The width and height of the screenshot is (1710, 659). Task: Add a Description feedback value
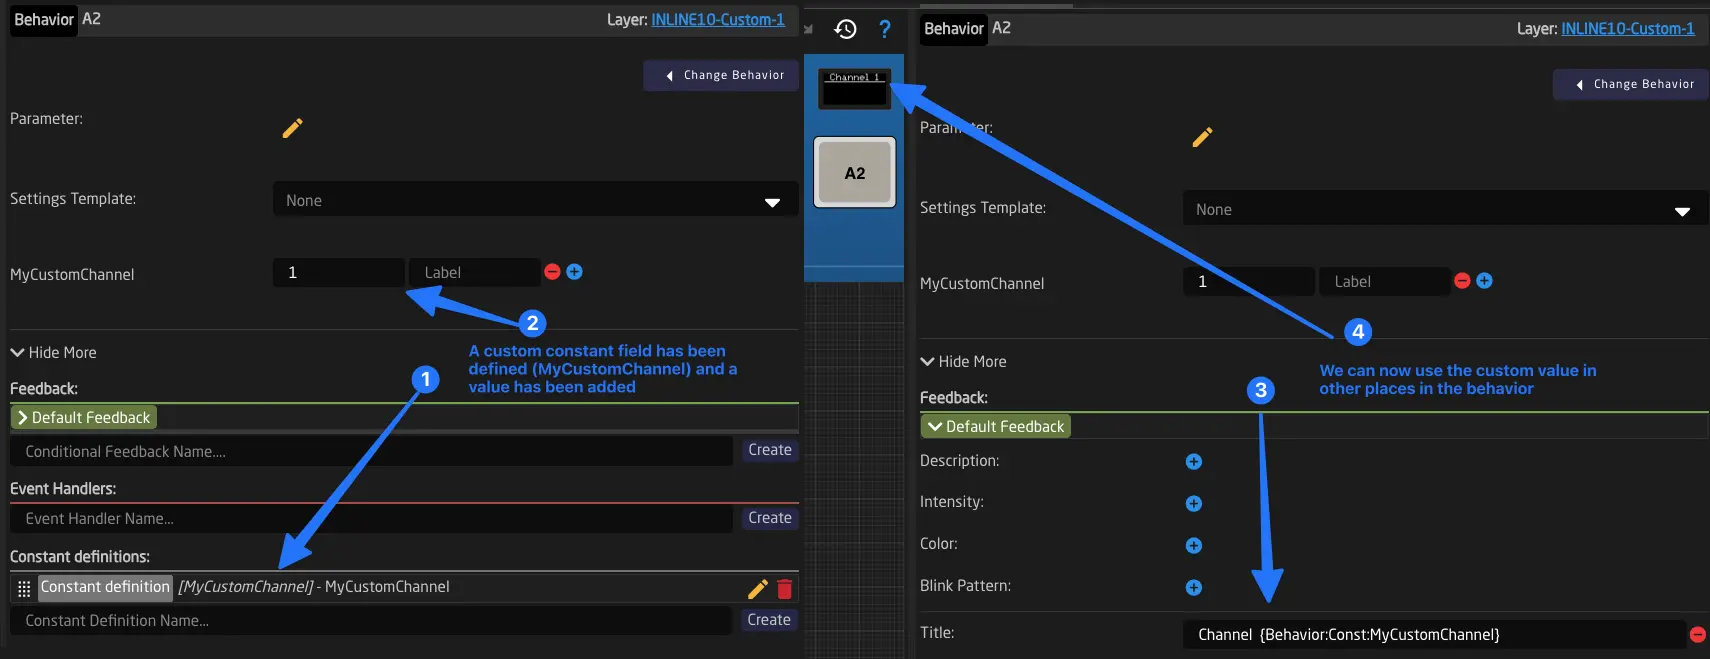tap(1193, 461)
